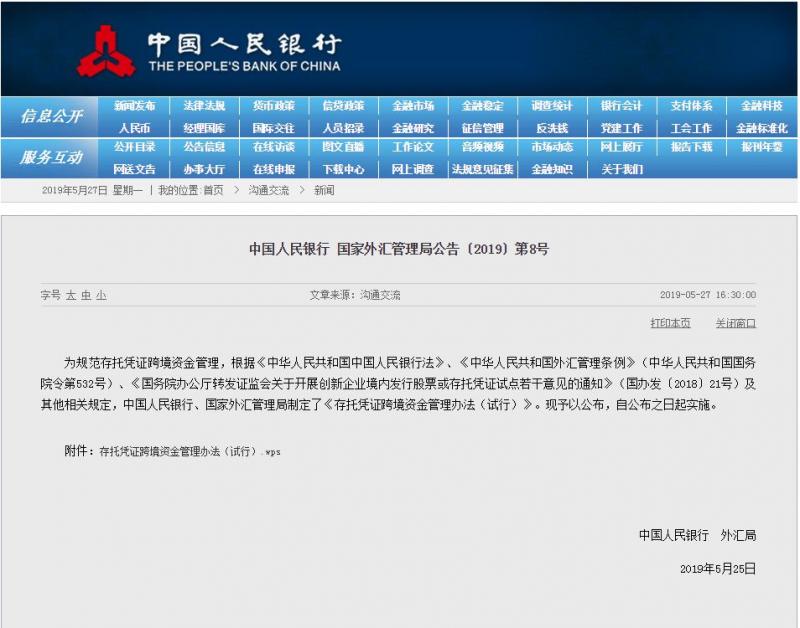The height and width of the screenshot is (628, 800).
Task: Click the timestamp 2019-05-27 16:30:00
Action: click(x=708, y=295)
